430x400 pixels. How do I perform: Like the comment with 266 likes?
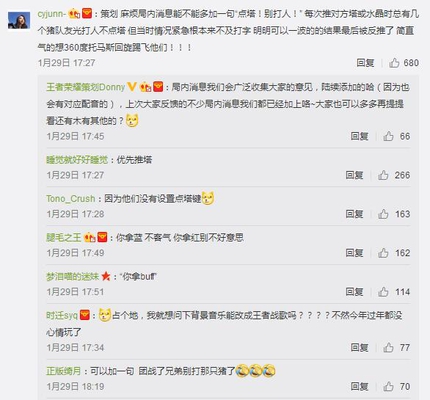coord(383,175)
